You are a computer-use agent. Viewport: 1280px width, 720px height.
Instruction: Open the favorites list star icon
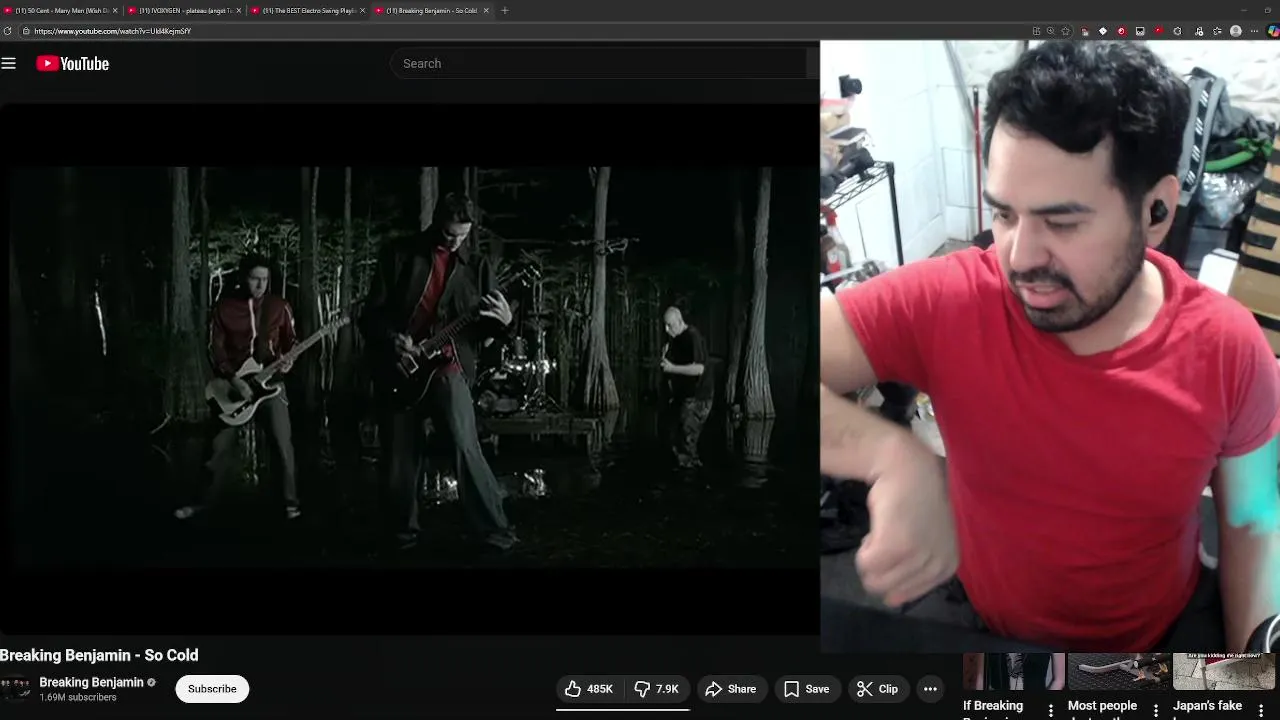tap(1217, 31)
